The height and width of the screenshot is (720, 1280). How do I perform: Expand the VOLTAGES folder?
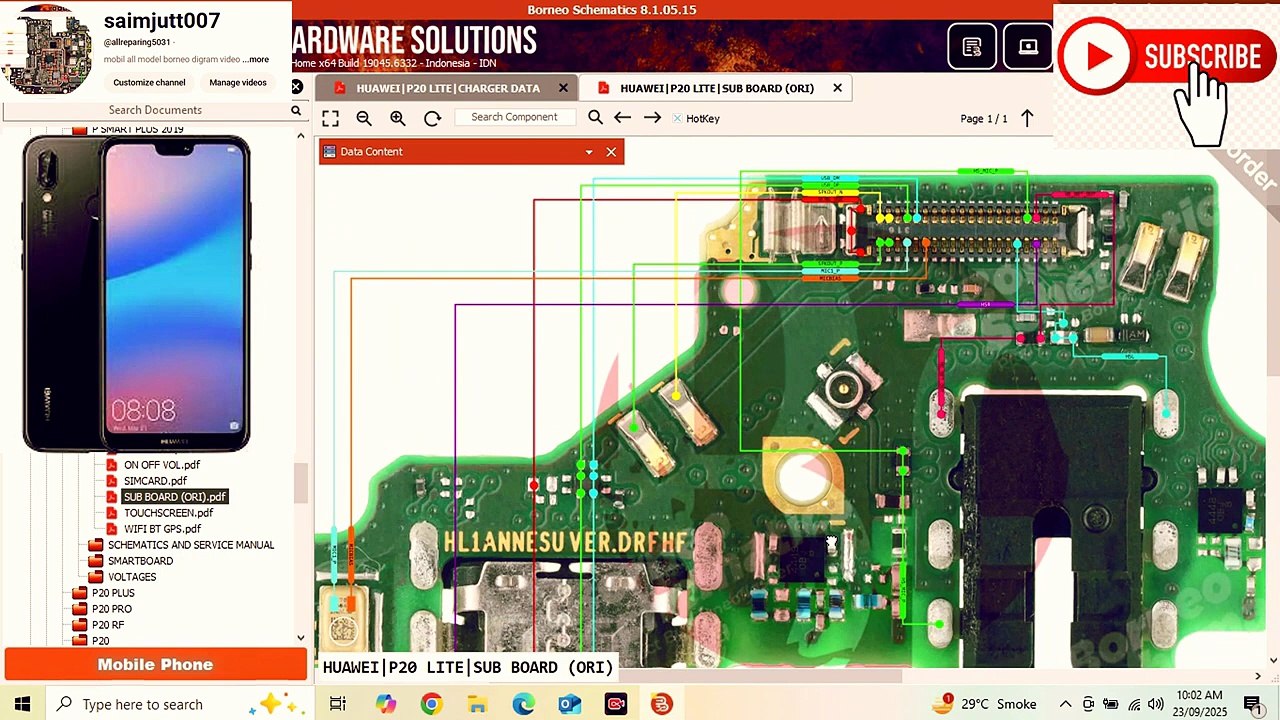[x=132, y=577]
